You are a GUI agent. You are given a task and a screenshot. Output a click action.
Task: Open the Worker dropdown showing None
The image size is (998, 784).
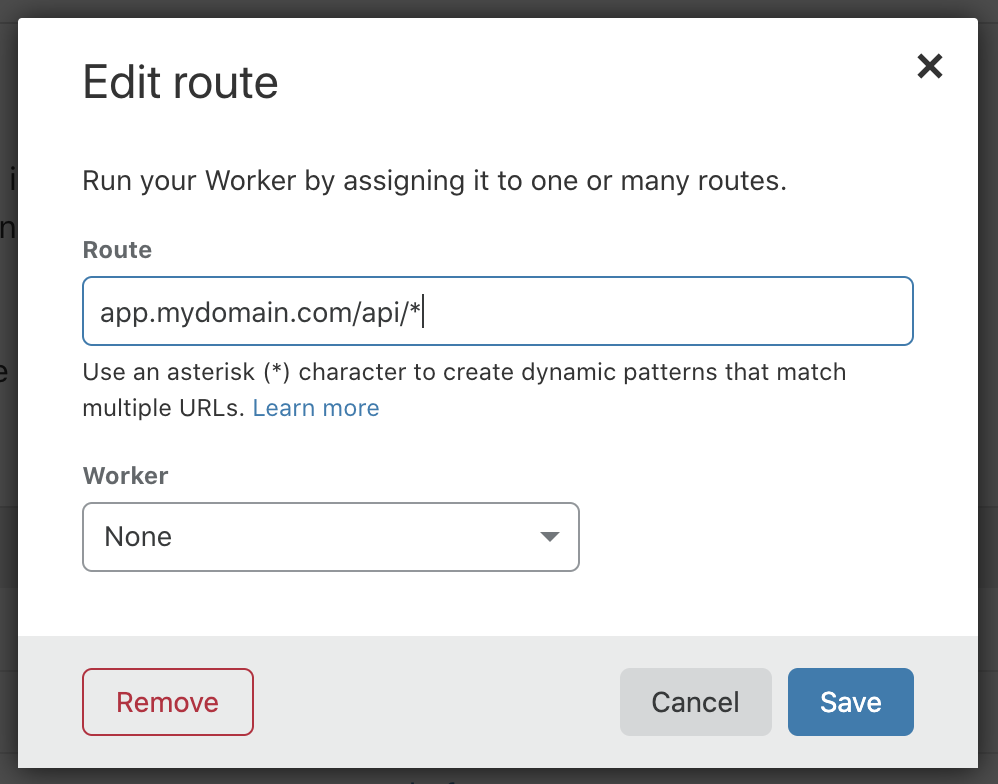[330, 537]
